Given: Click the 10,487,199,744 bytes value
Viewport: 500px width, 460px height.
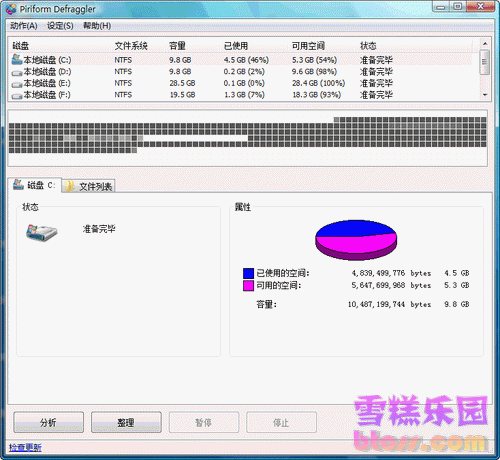Looking at the screenshot, I should [389, 304].
